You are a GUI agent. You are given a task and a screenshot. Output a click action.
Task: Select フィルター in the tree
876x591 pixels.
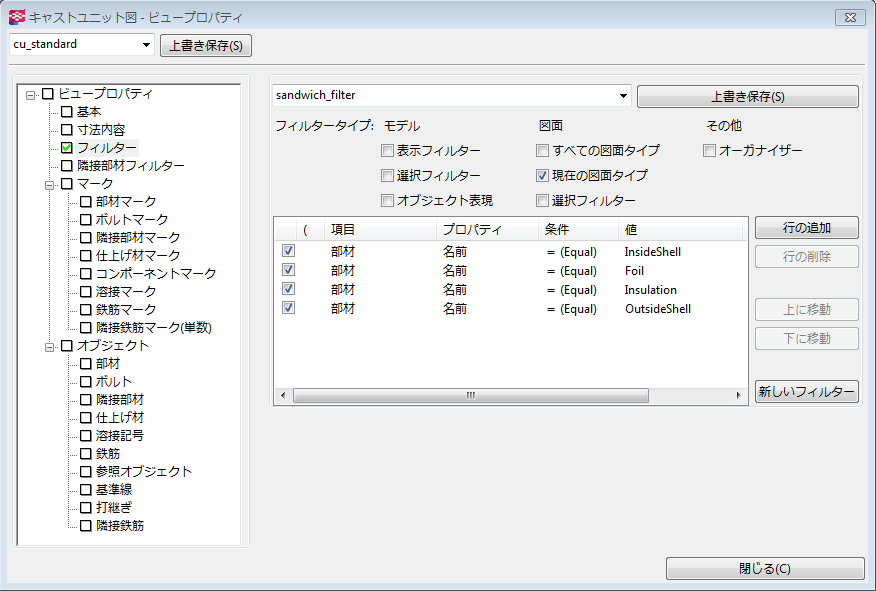point(107,148)
